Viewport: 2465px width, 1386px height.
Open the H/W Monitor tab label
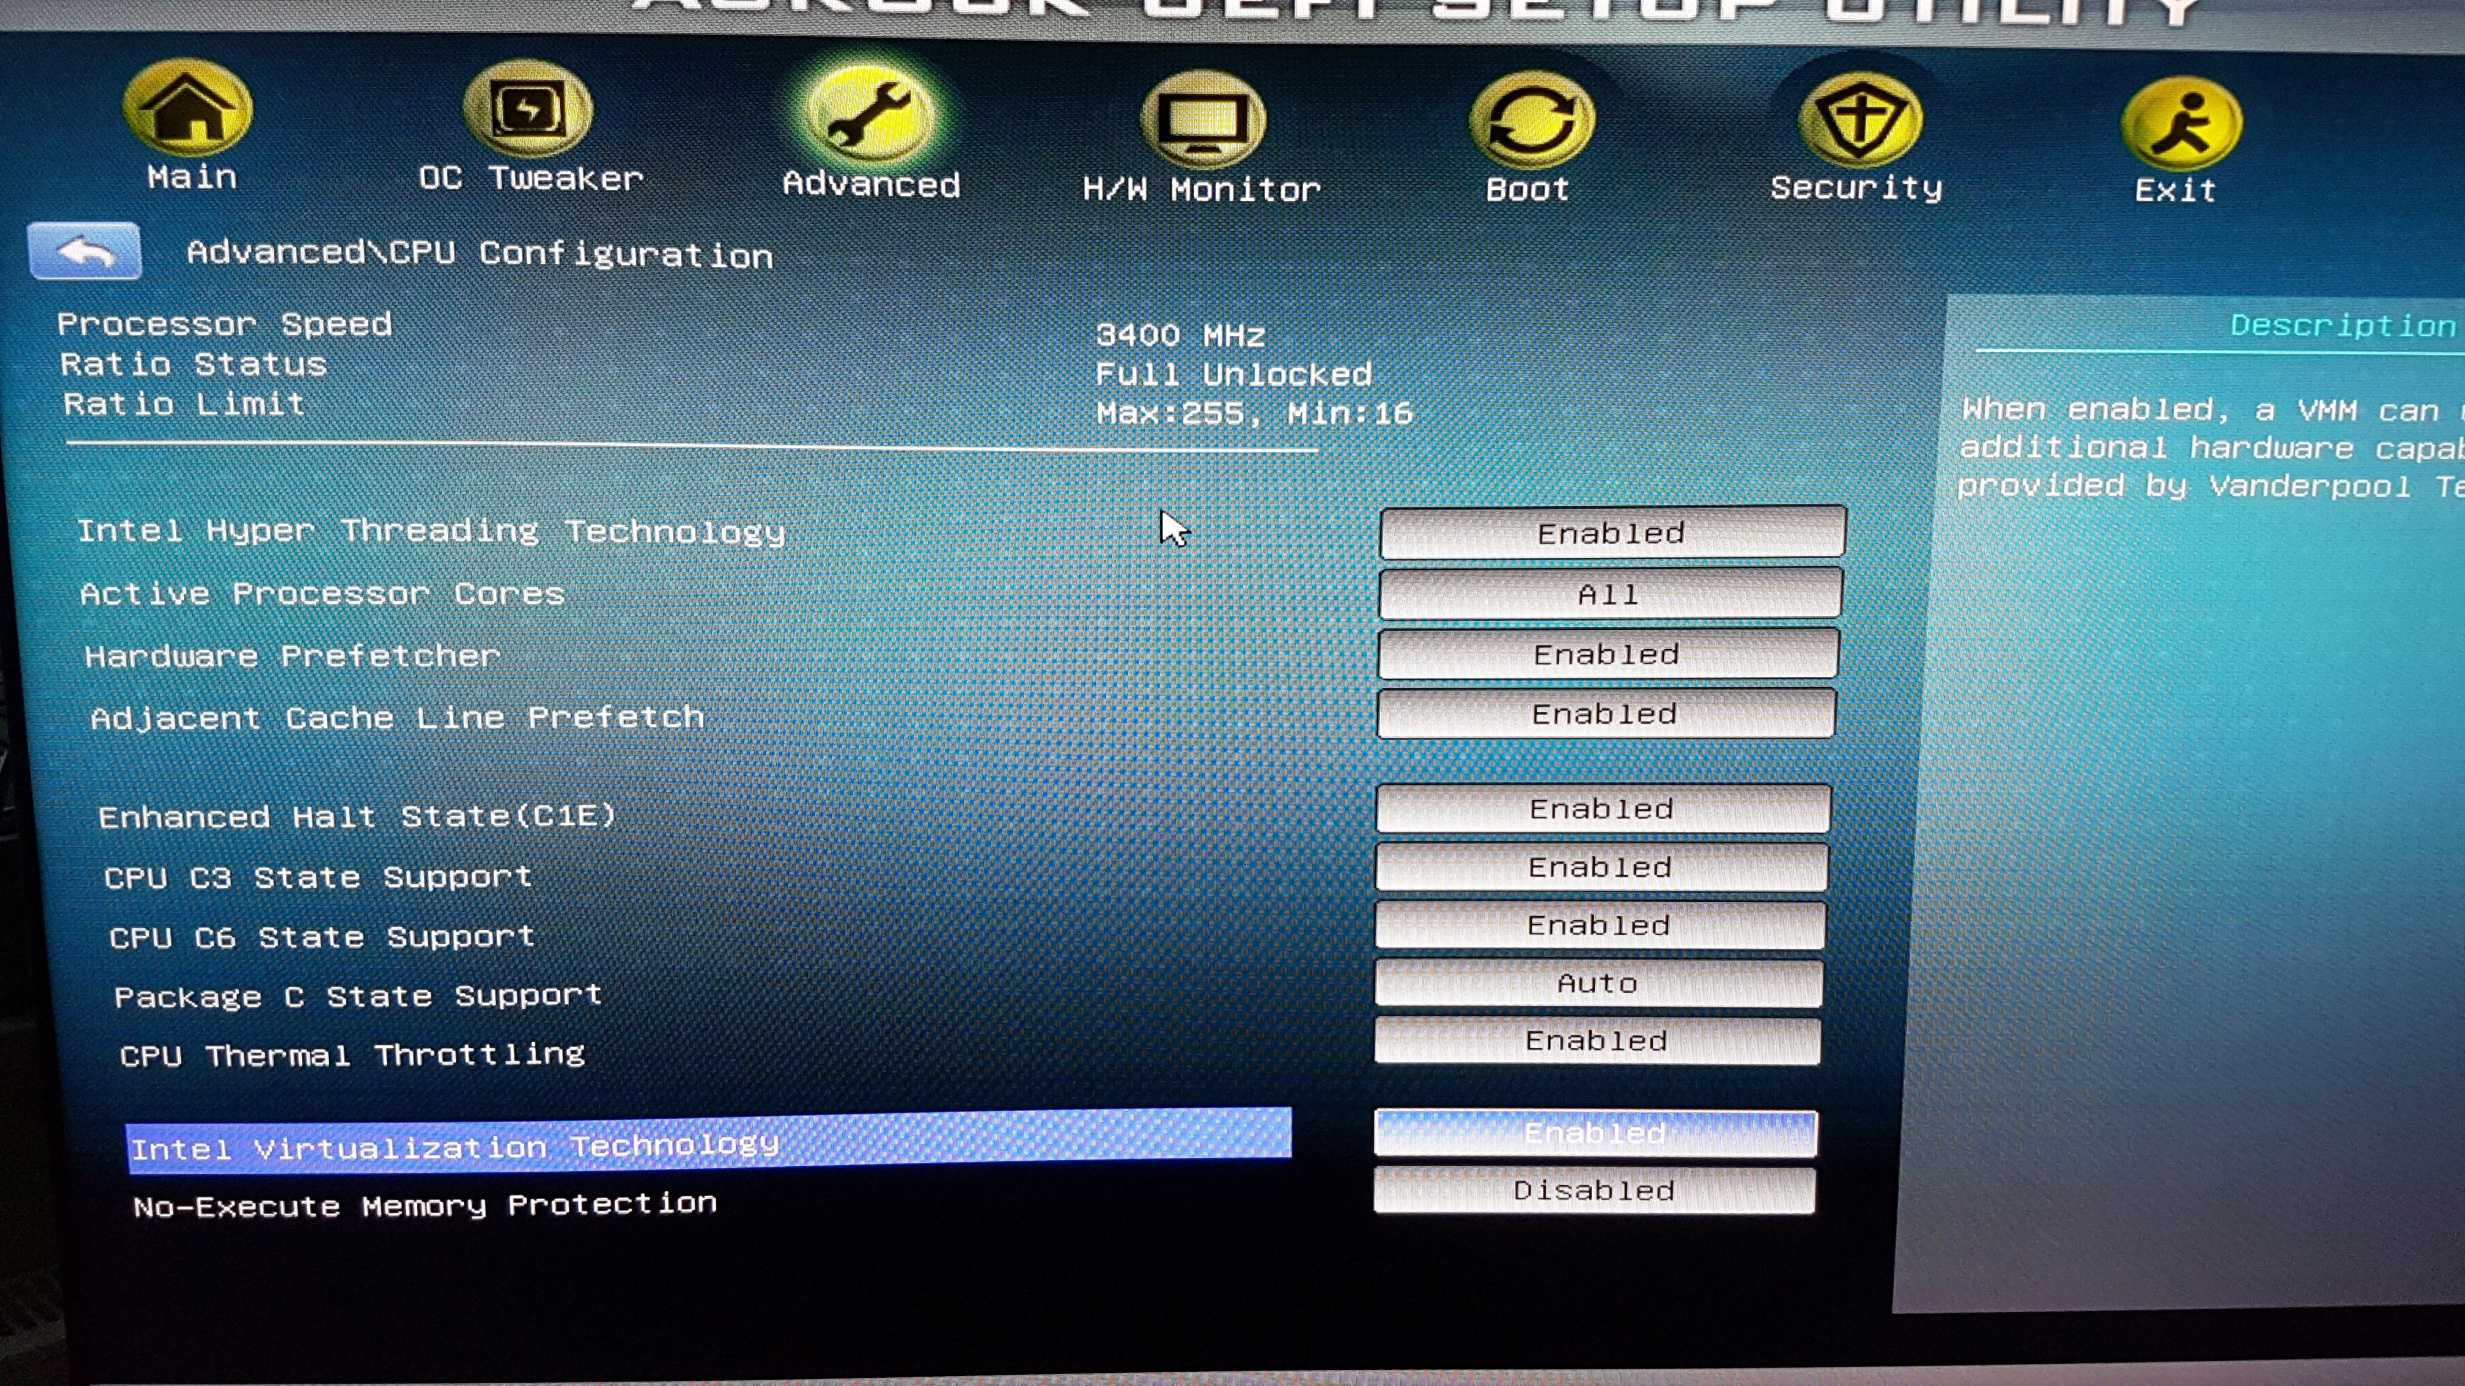pos(1202,189)
